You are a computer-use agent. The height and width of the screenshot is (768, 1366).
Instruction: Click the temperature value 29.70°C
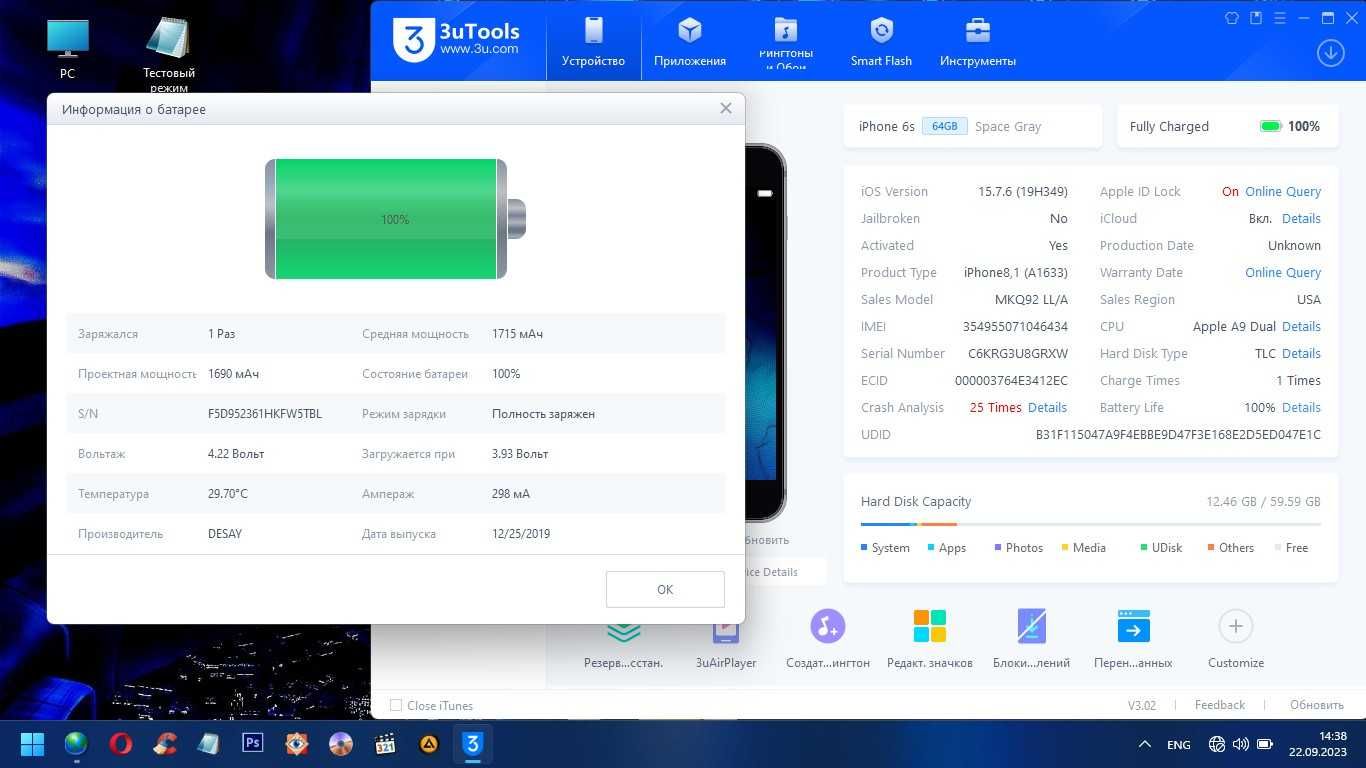click(x=228, y=493)
